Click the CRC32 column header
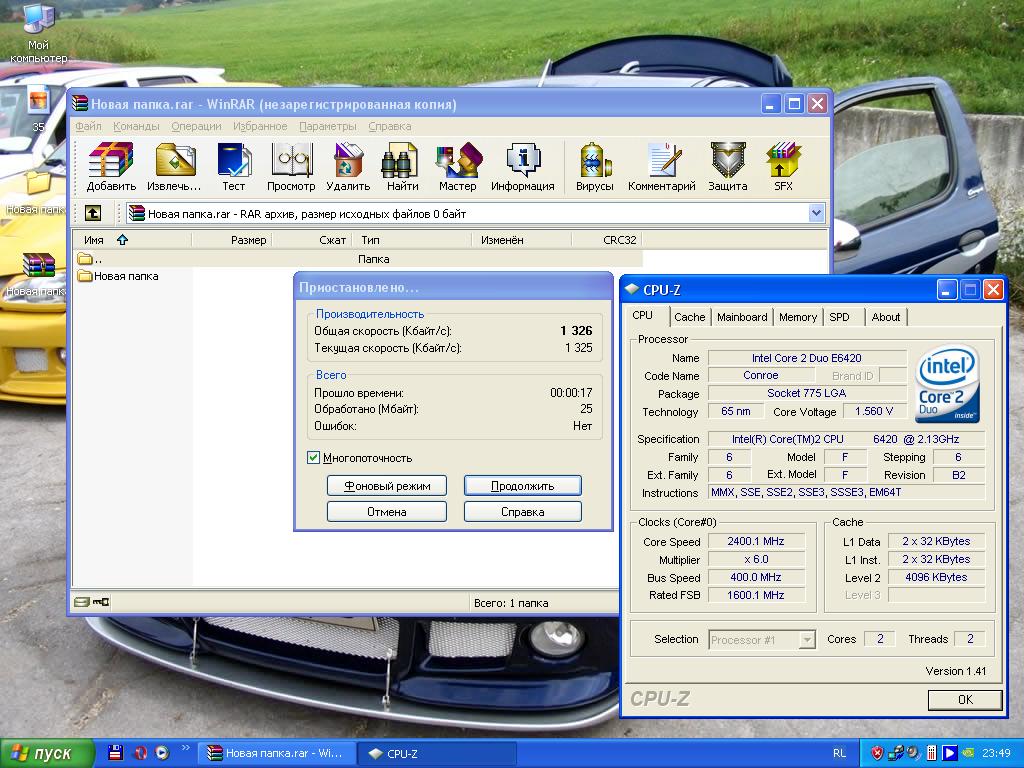 607,240
